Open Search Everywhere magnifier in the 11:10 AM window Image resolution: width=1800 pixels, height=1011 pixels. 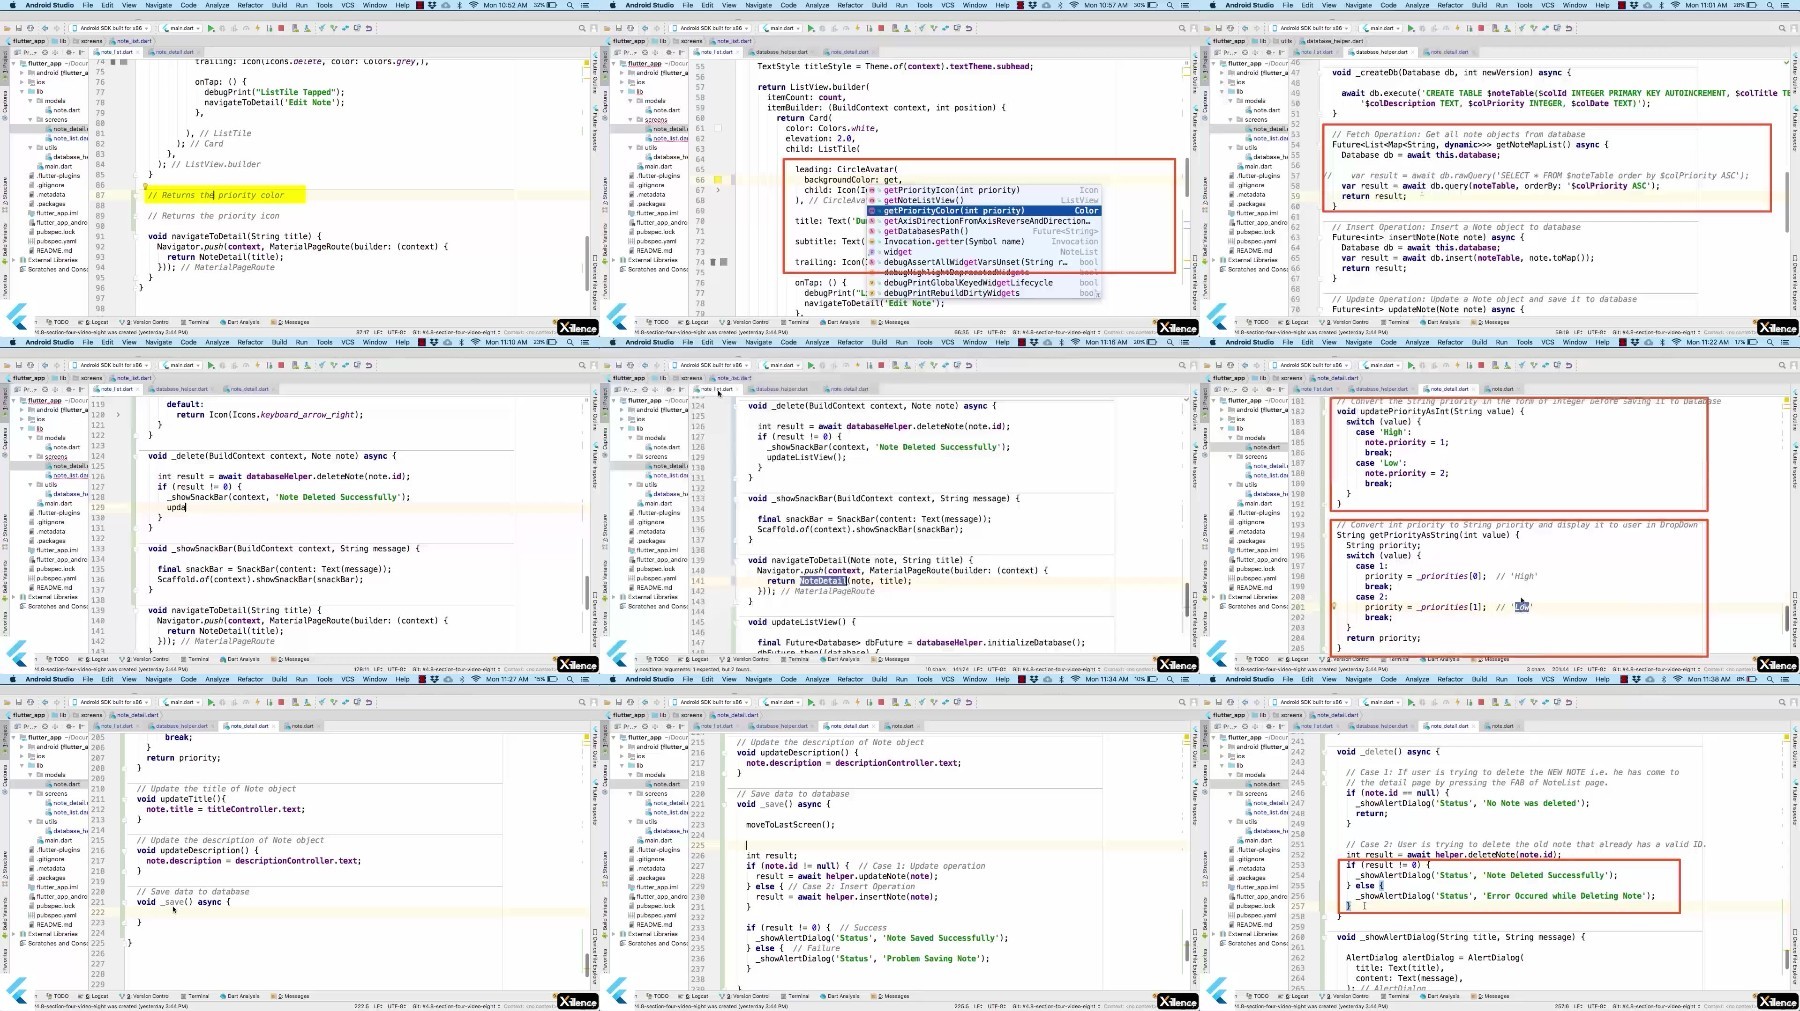pos(582,365)
